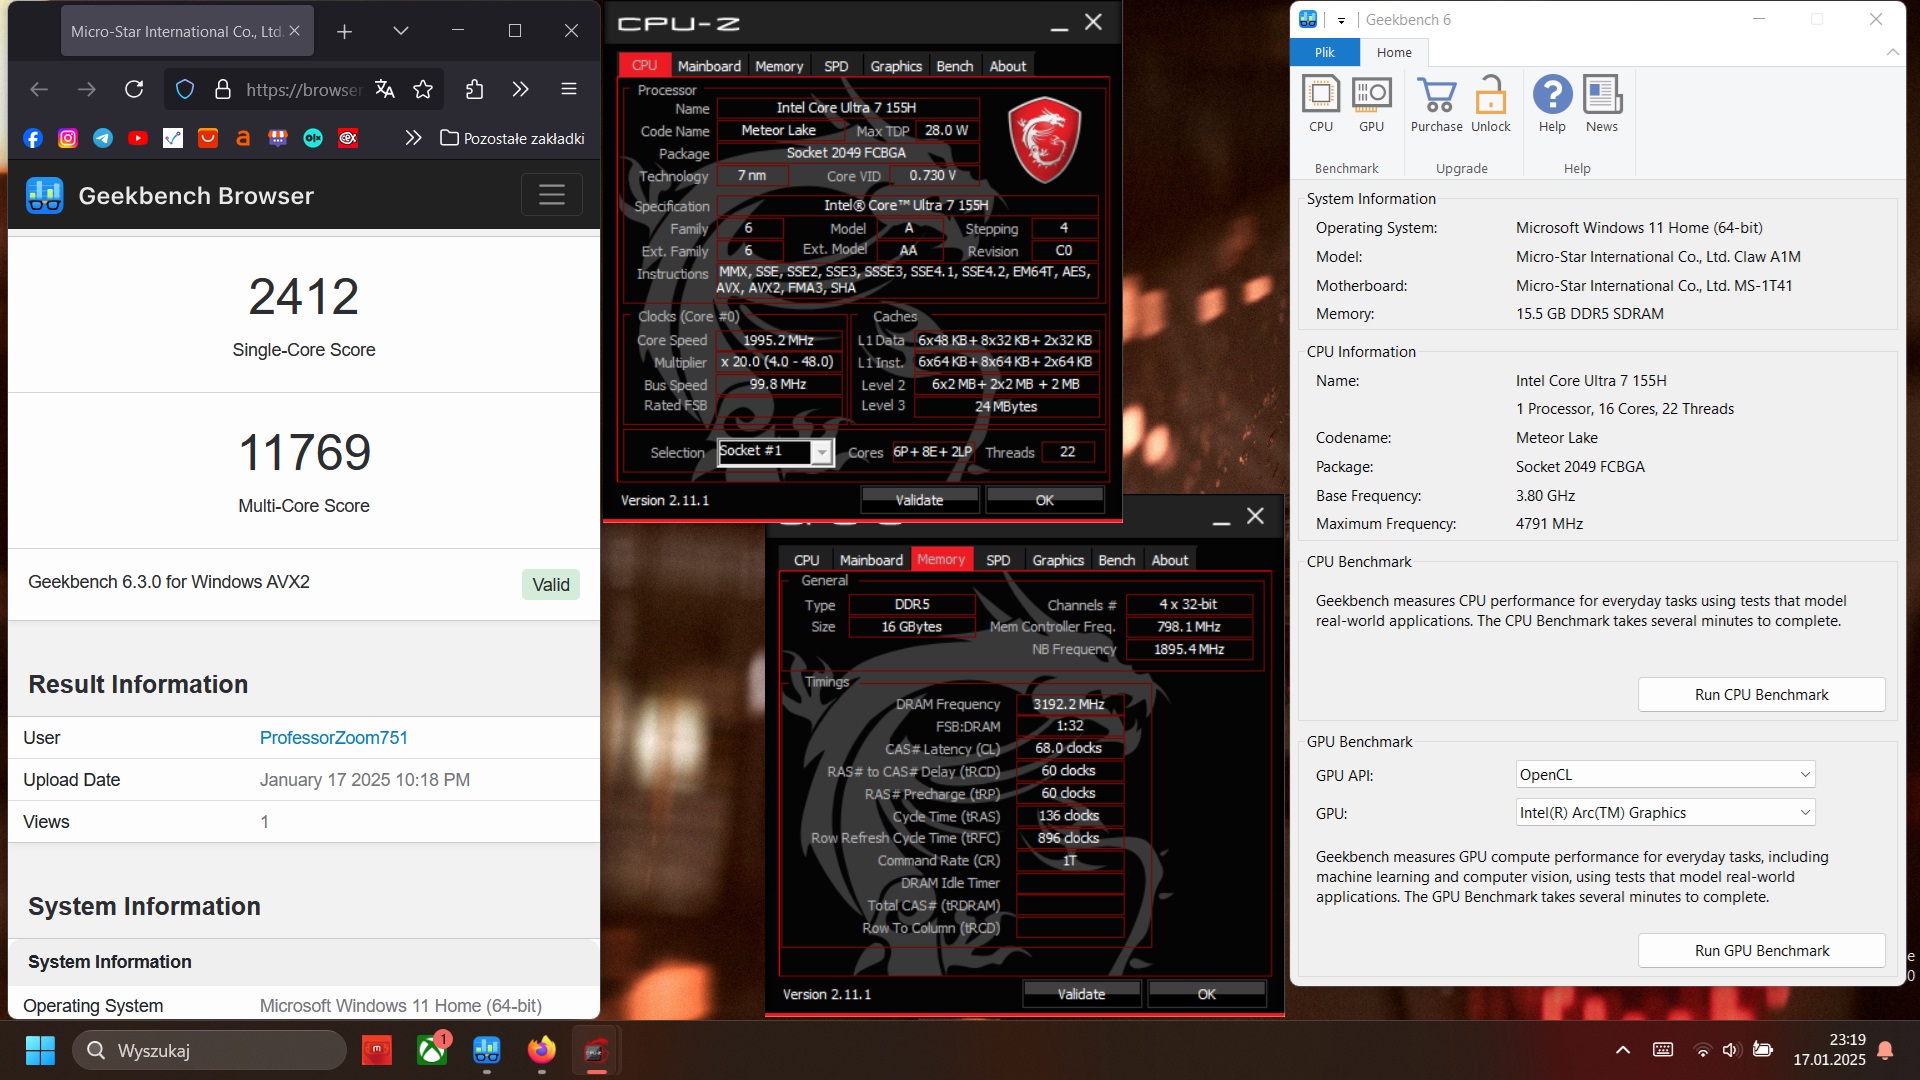This screenshot has width=1920, height=1080.
Task: Open the Pozostałe zakładki bookmarks folder
Action: (x=513, y=138)
